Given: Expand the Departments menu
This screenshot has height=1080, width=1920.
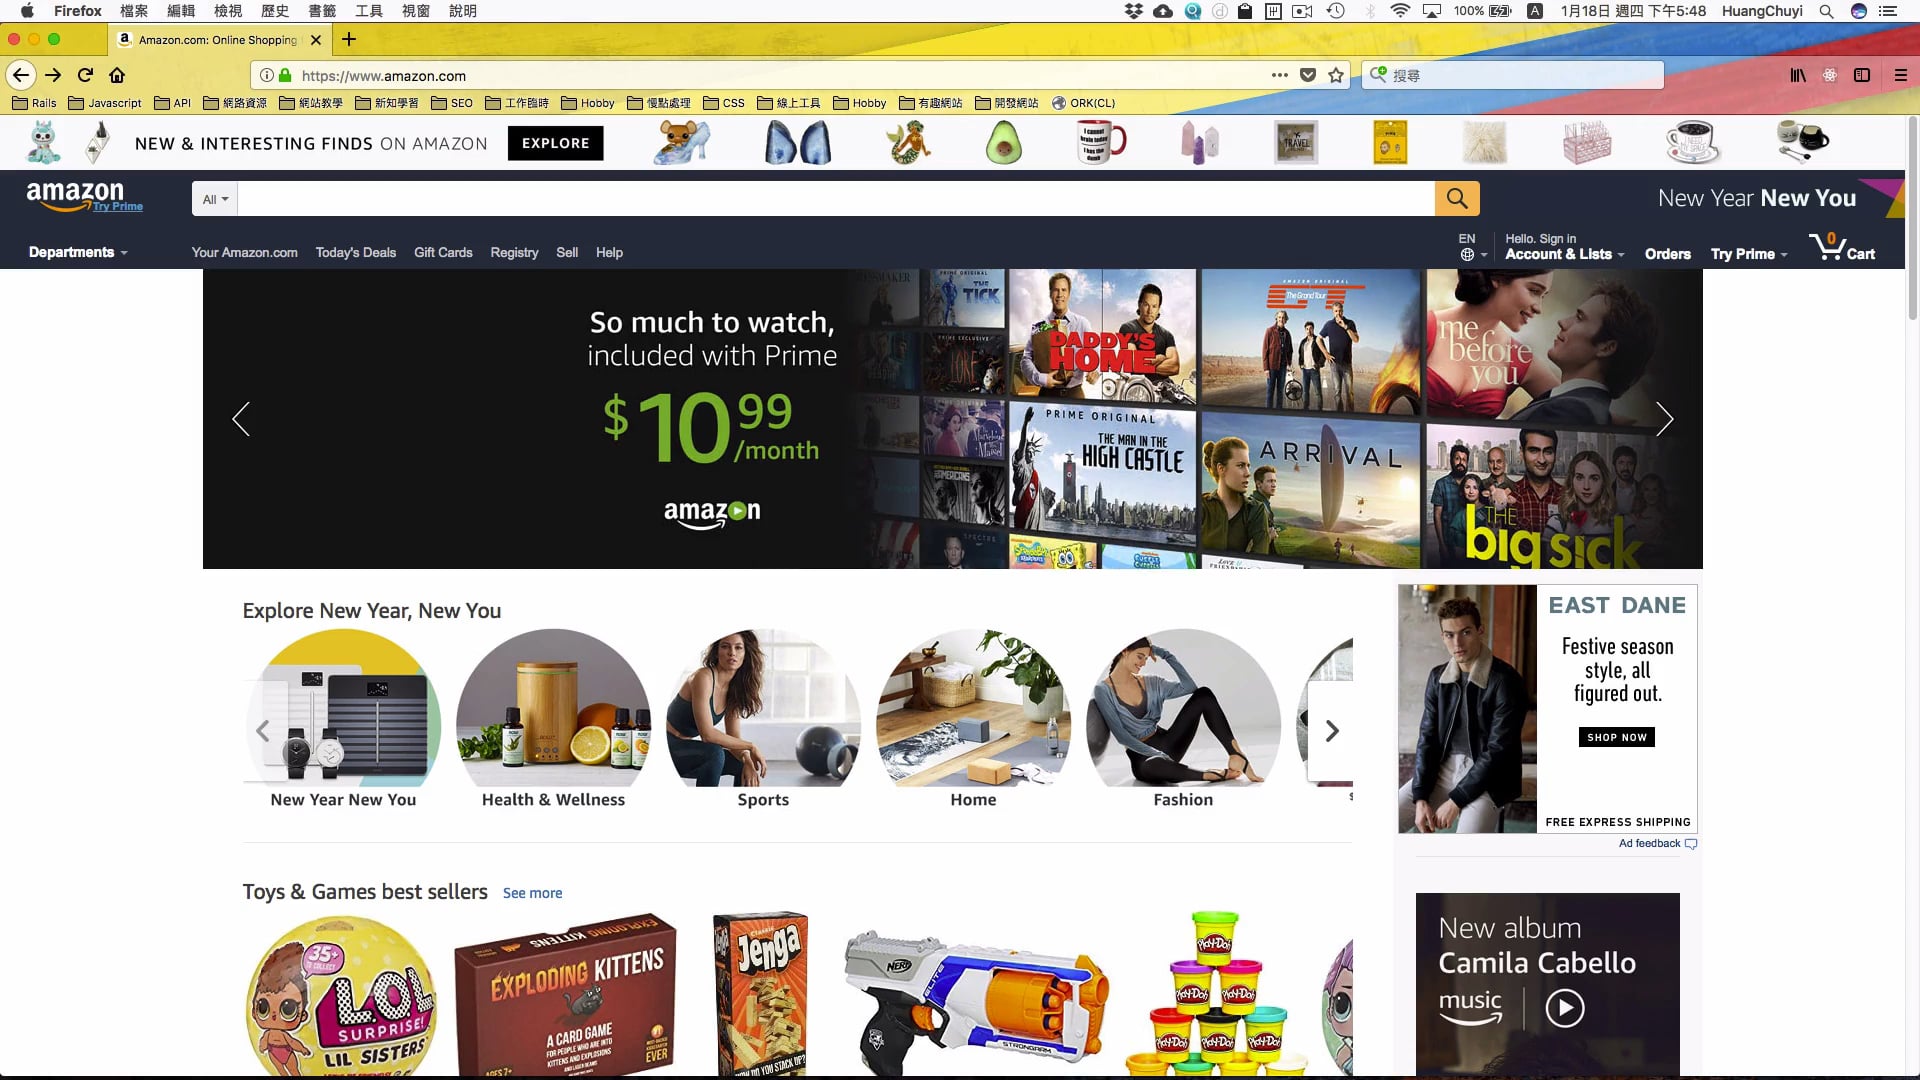Looking at the screenshot, I should [78, 252].
